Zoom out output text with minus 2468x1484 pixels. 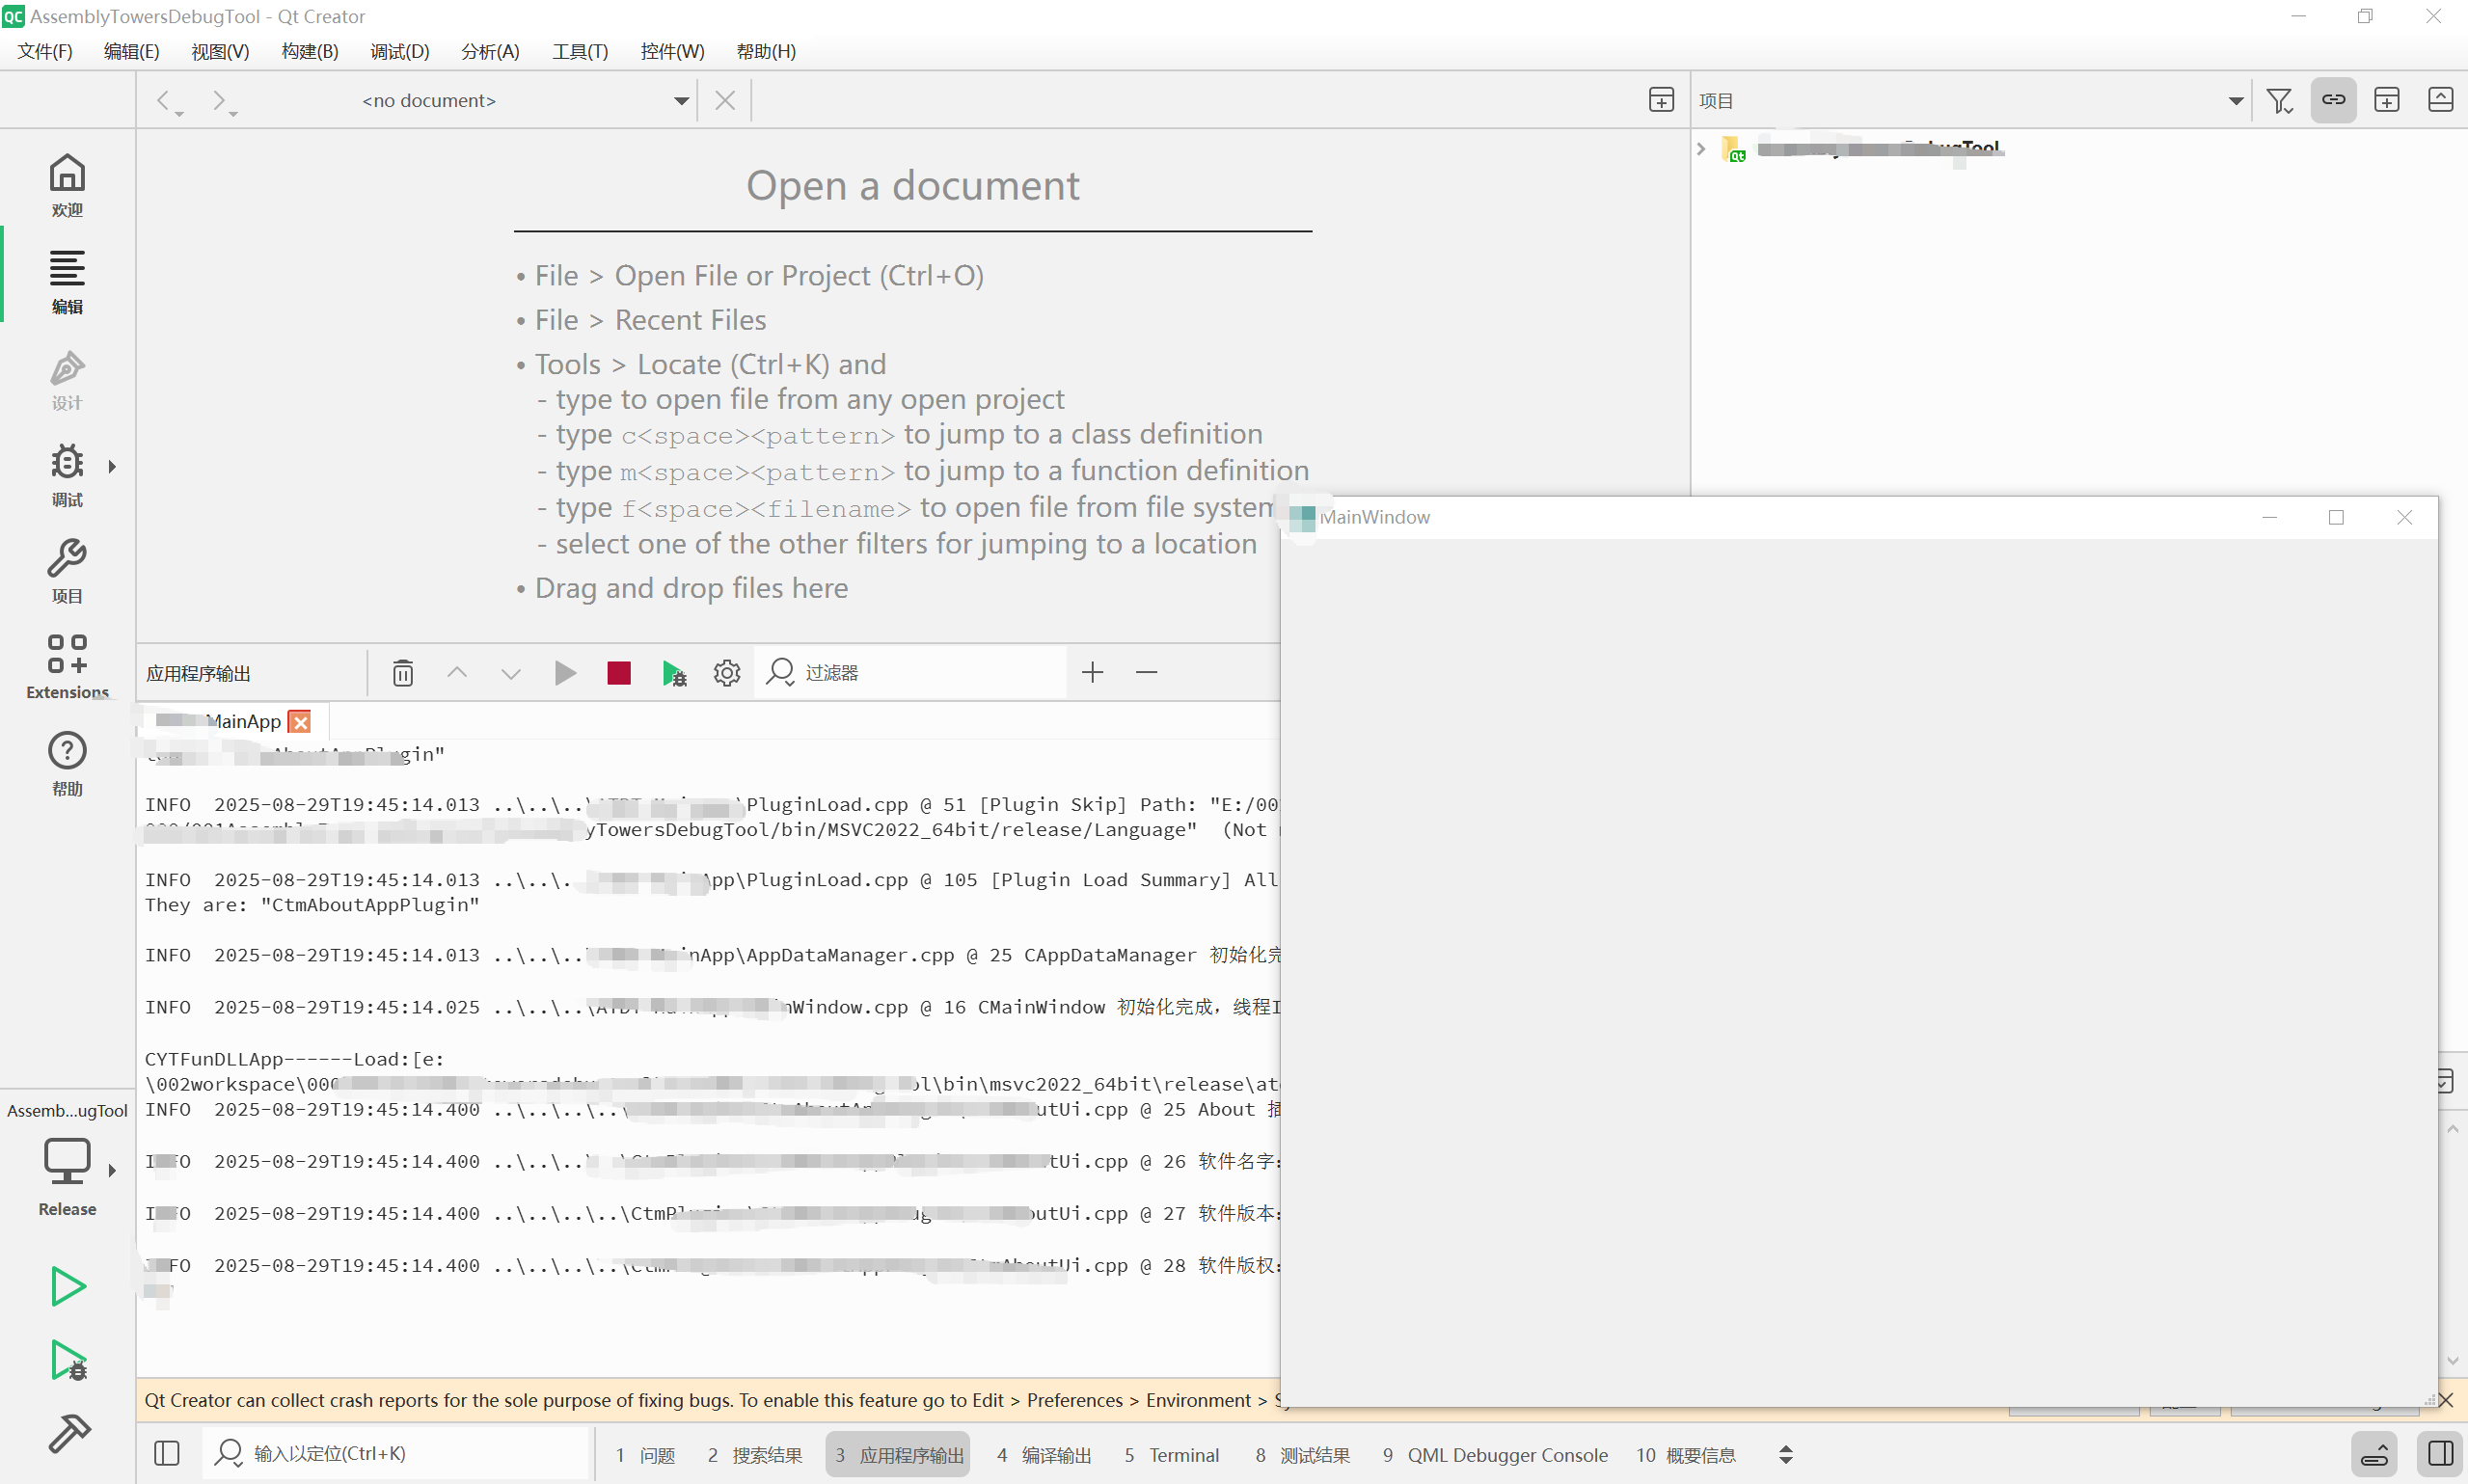pos(1146,673)
